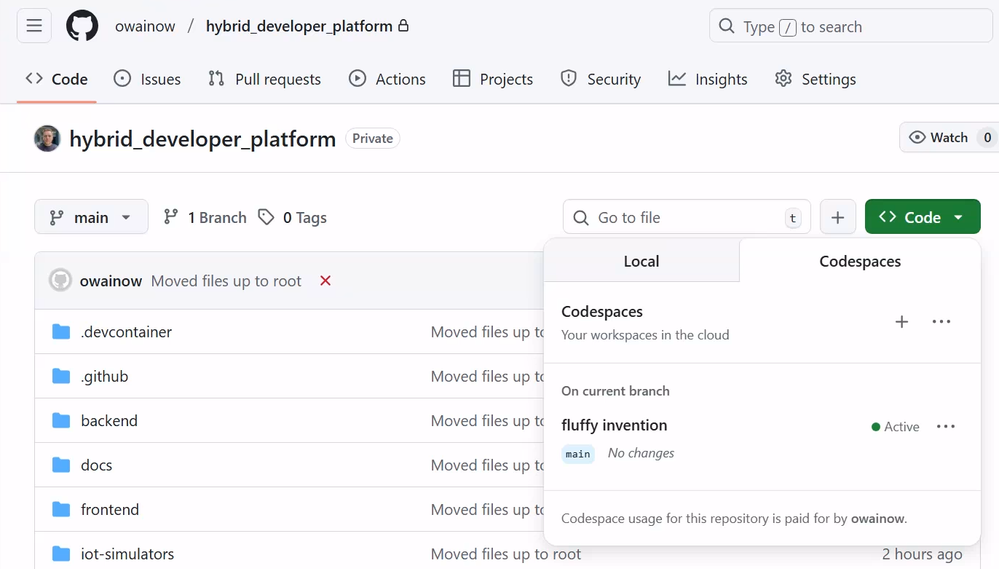Screen dimensions: 999x569
Task: Open the fluffy invention codespace
Action: (x=614, y=425)
